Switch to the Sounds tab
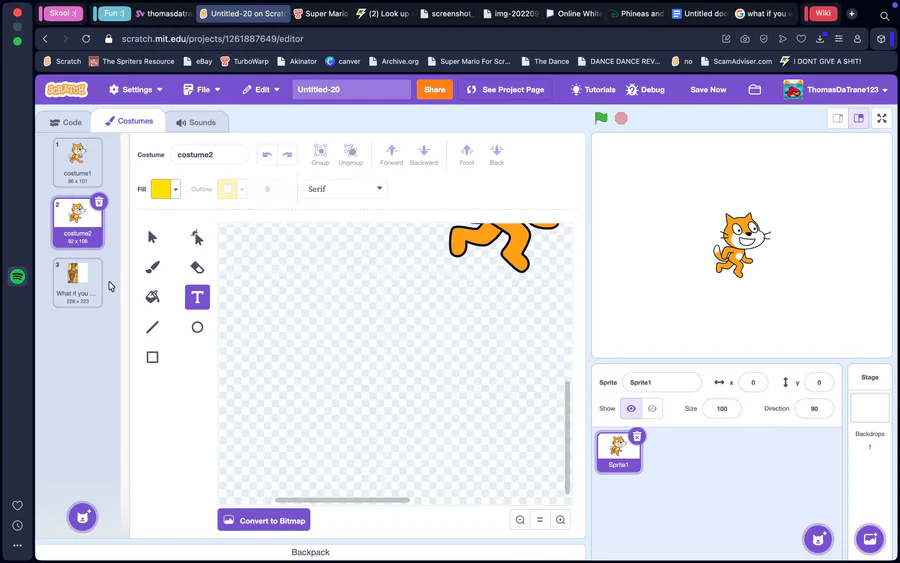The image size is (900, 563). [x=196, y=122]
